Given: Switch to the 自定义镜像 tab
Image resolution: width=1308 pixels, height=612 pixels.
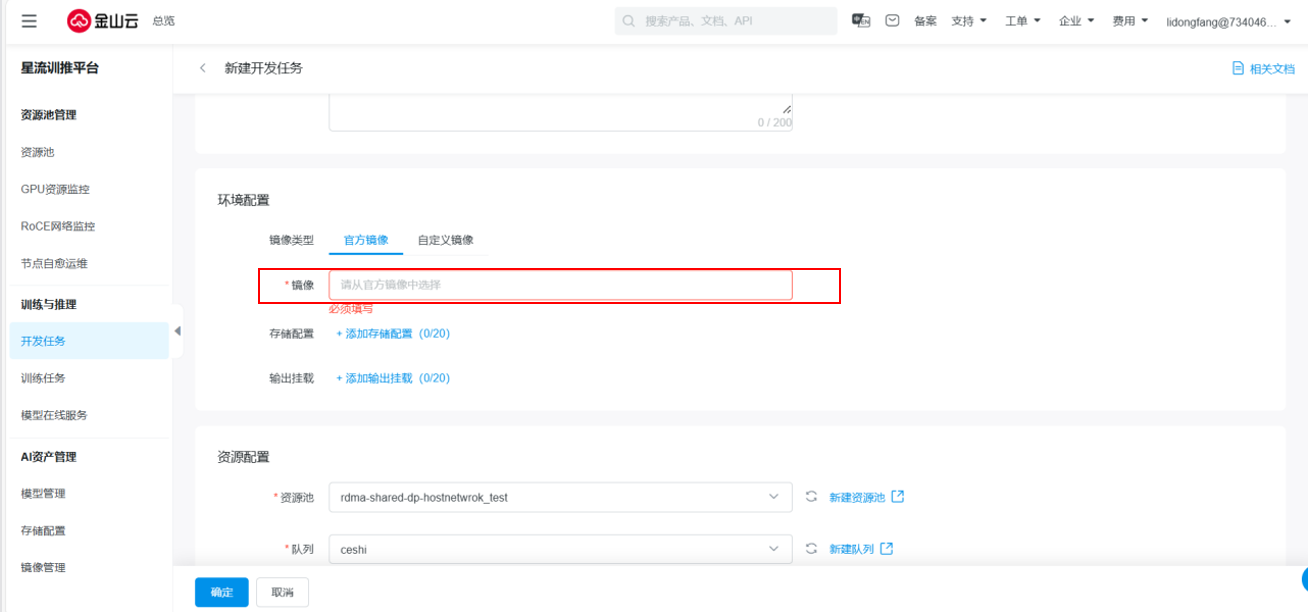Looking at the screenshot, I should 445,240.
